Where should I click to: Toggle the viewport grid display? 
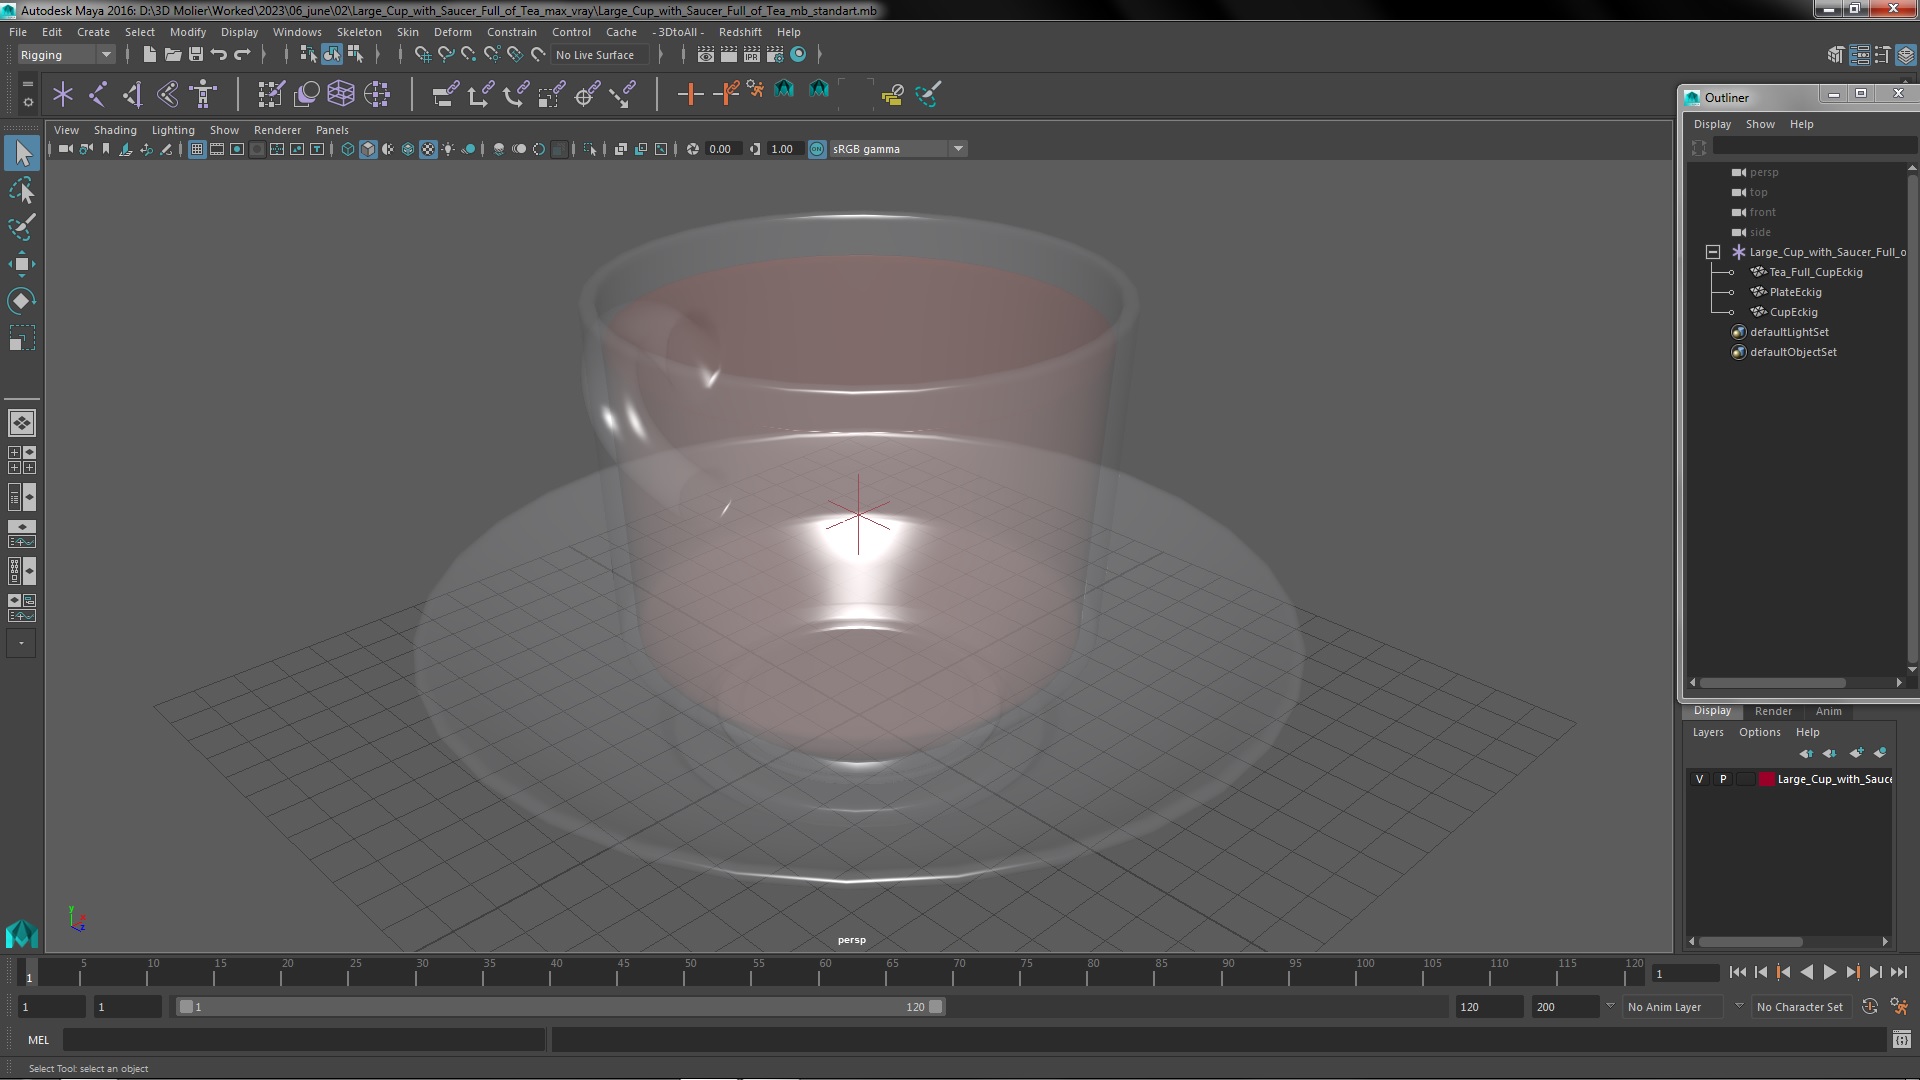[x=197, y=149]
